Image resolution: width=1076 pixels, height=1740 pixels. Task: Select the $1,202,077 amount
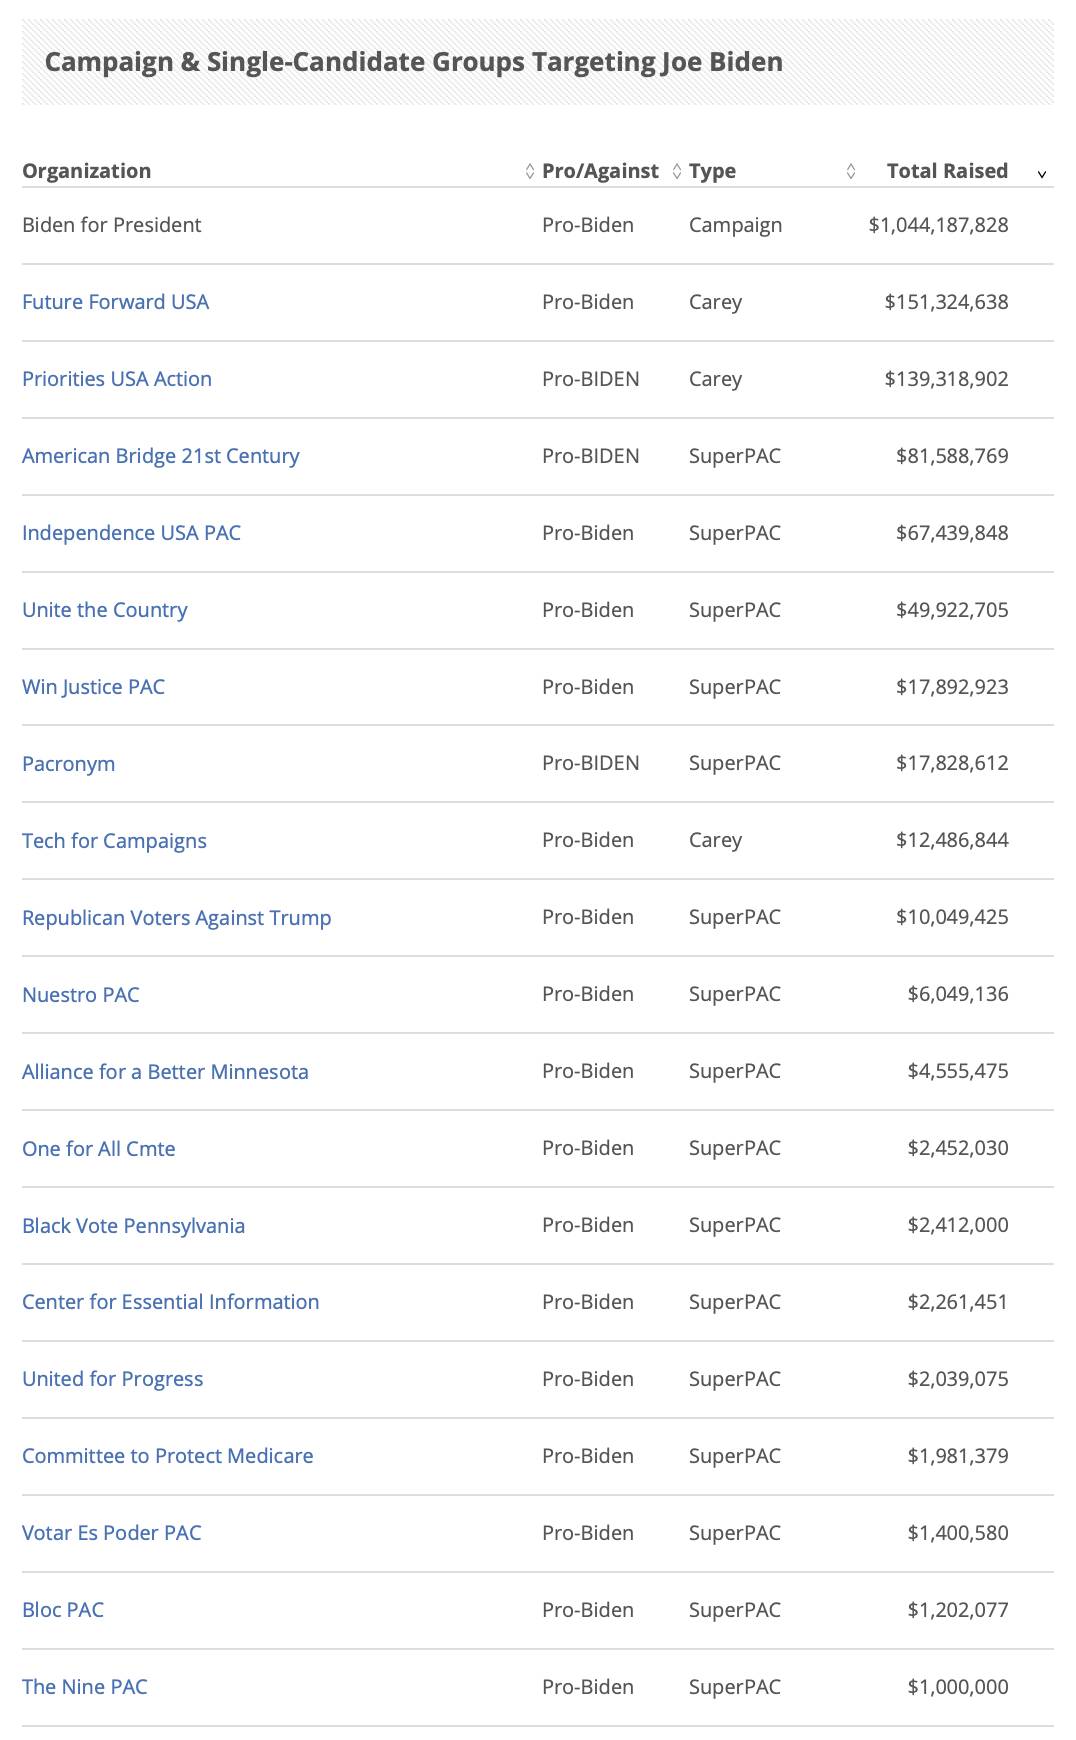pos(958,1610)
